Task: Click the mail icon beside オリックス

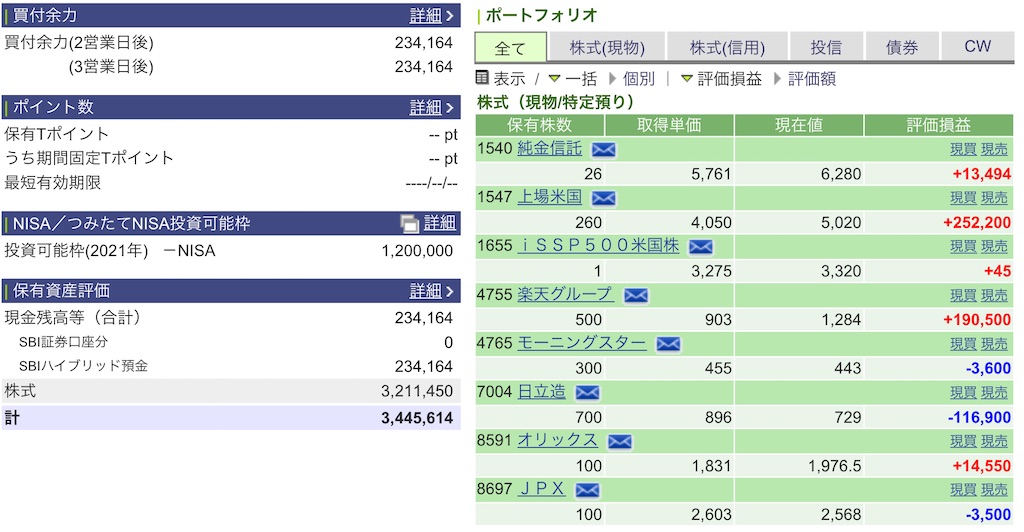Action: pos(620,441)
